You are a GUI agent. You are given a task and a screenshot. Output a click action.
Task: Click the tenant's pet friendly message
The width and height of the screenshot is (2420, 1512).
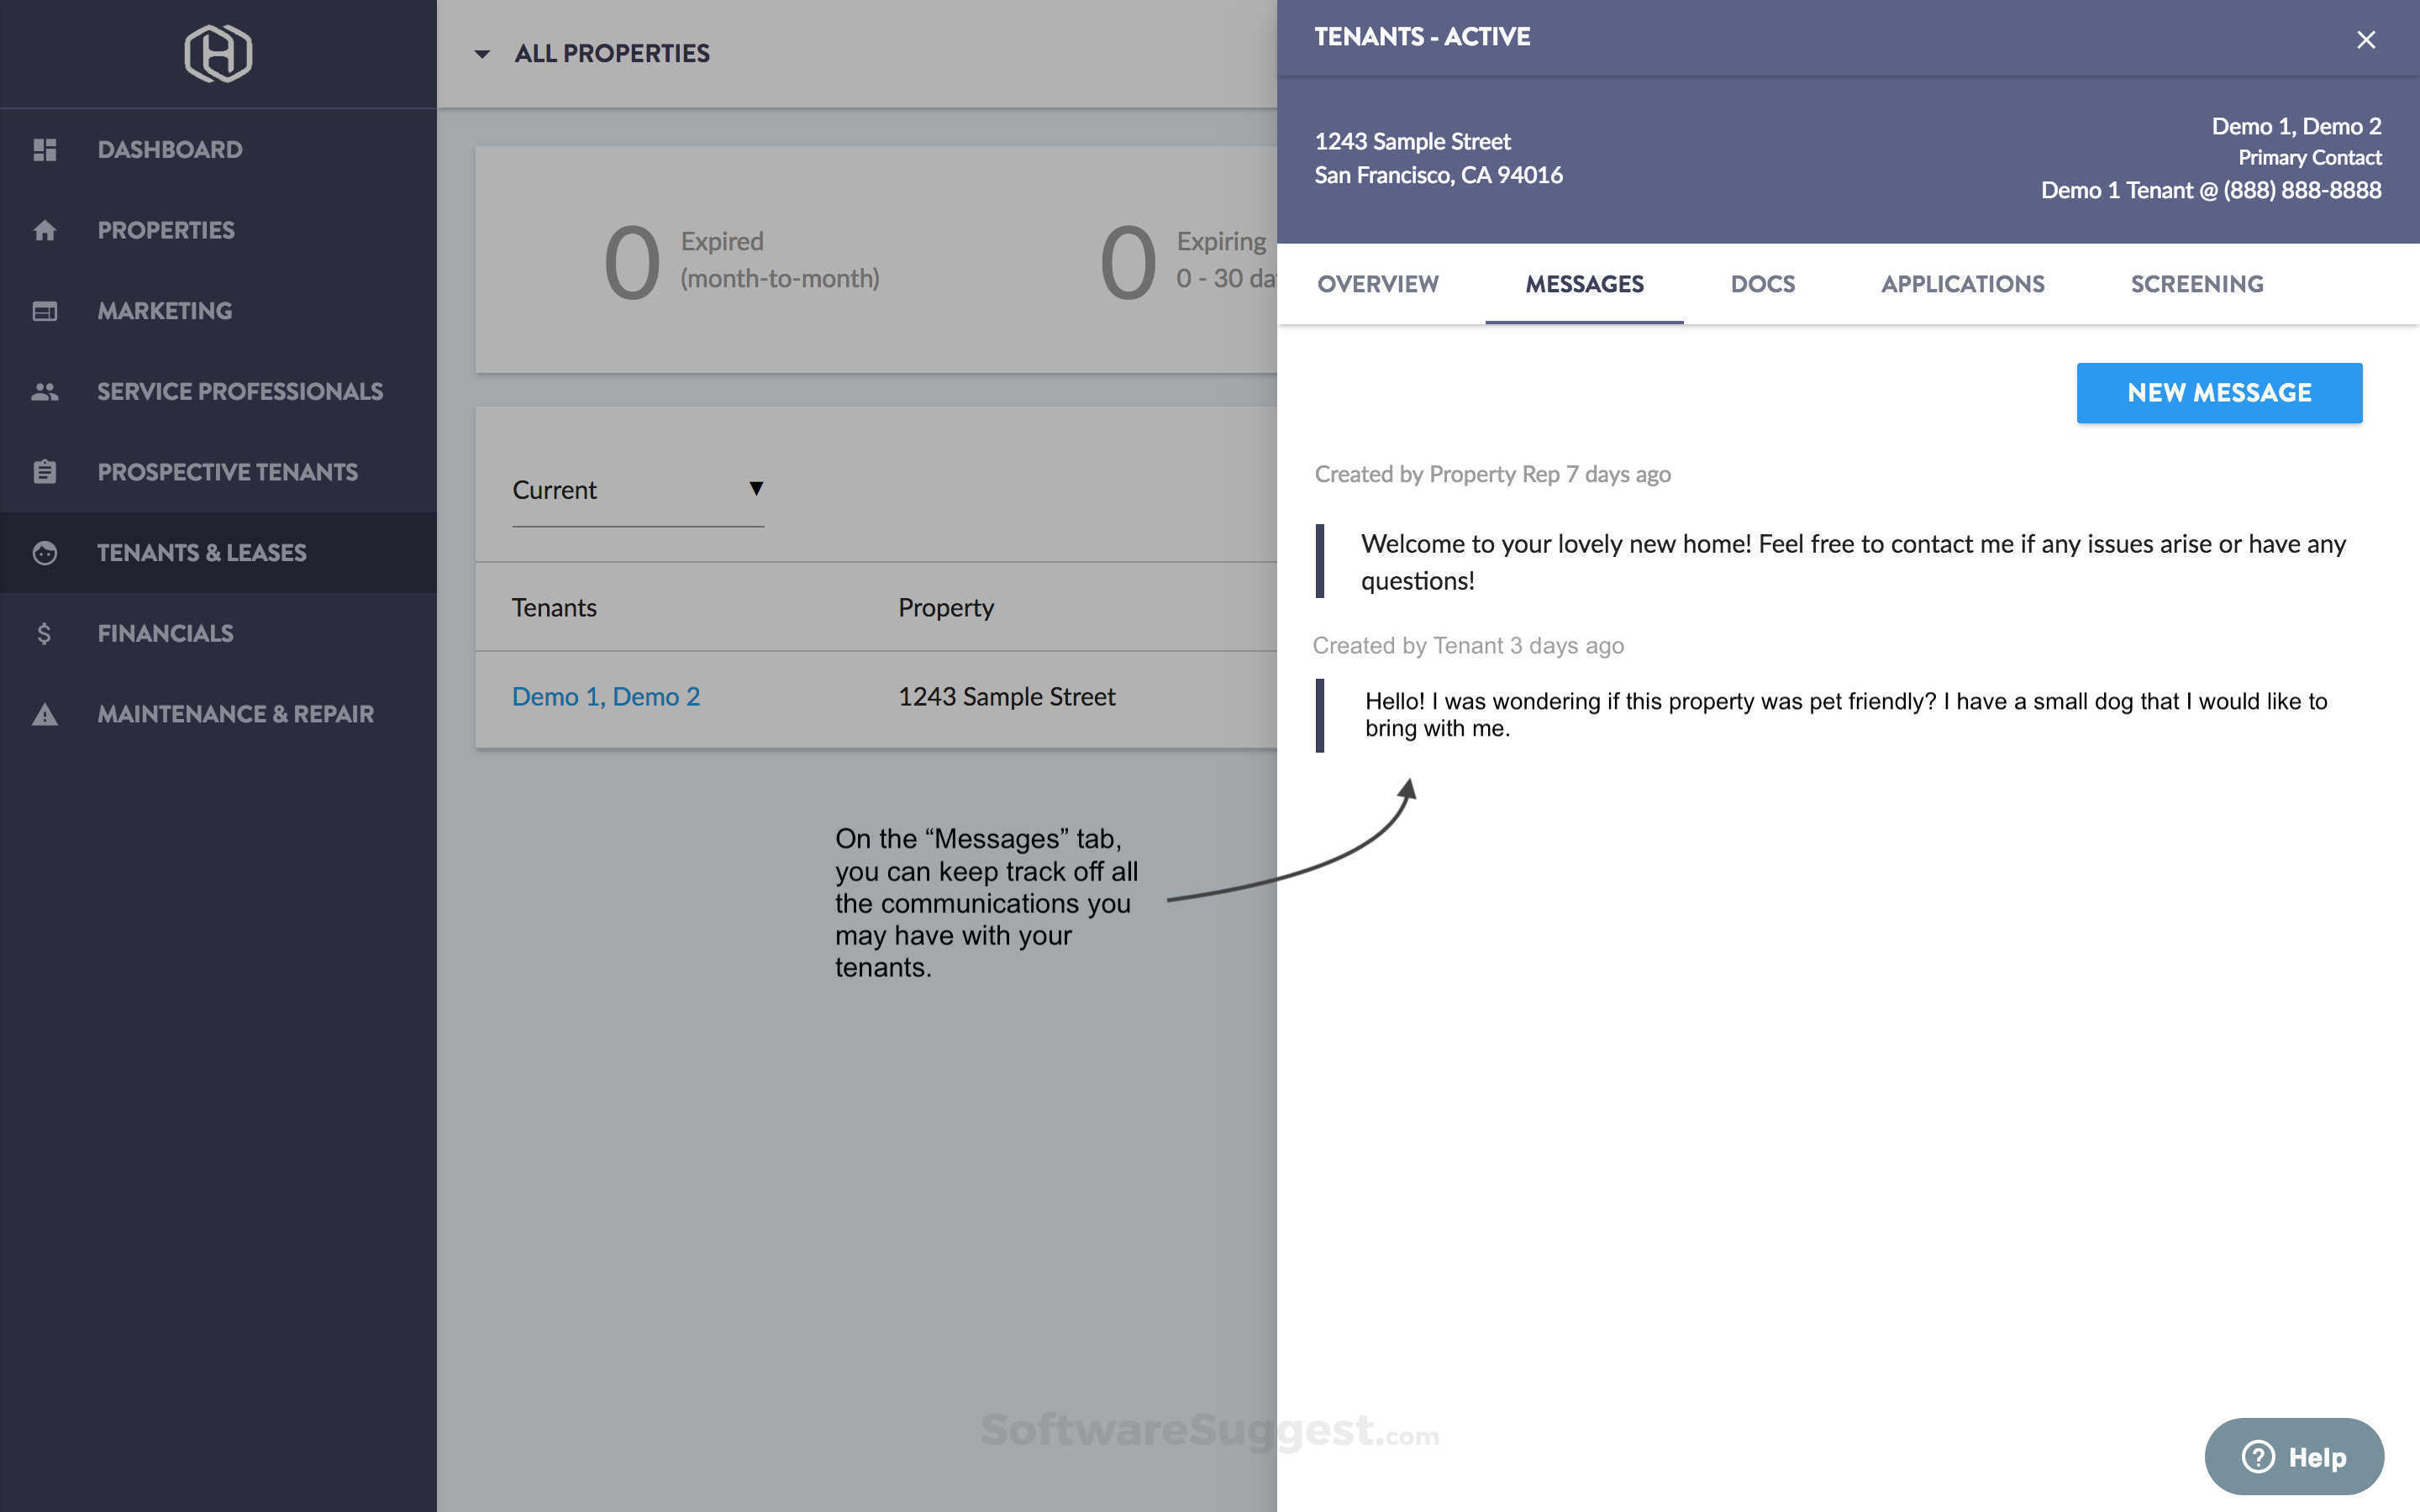tap(1845, 714)
